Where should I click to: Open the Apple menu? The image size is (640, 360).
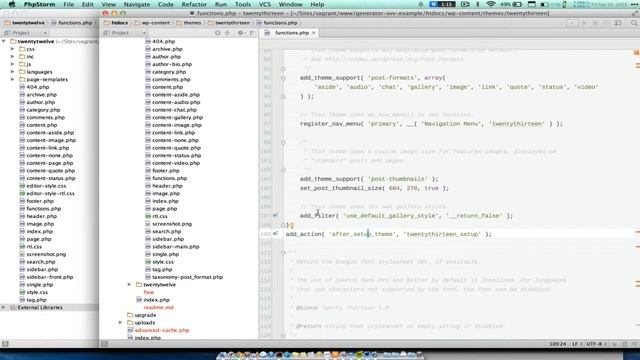click(x=12, y=4)
